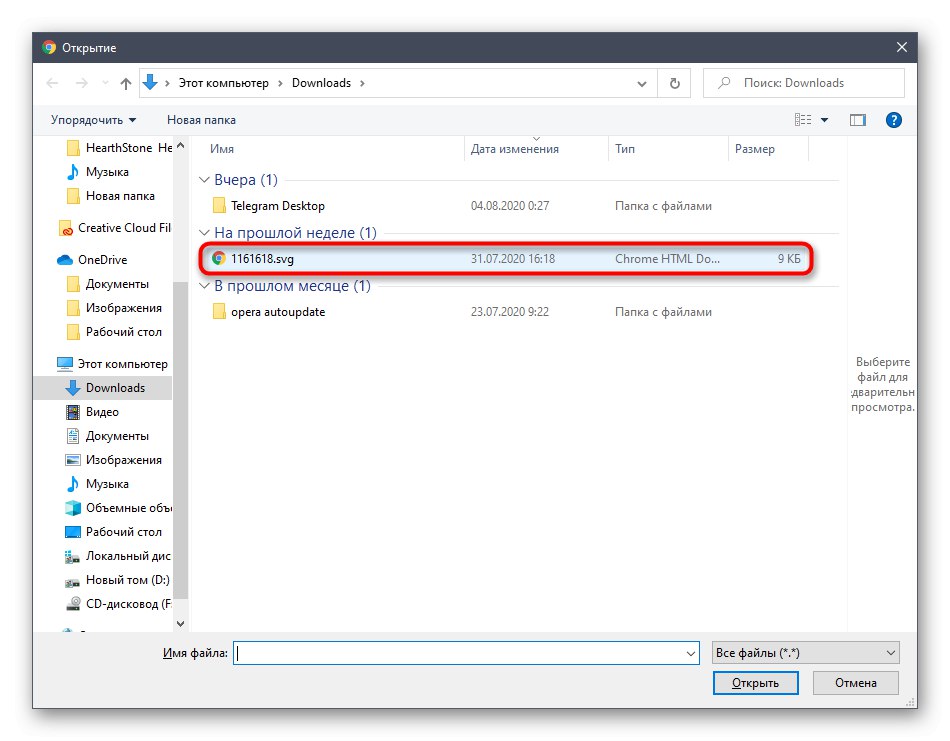
Task: Click Downloads in address breadcrumb
Action: tap(321, 83)
